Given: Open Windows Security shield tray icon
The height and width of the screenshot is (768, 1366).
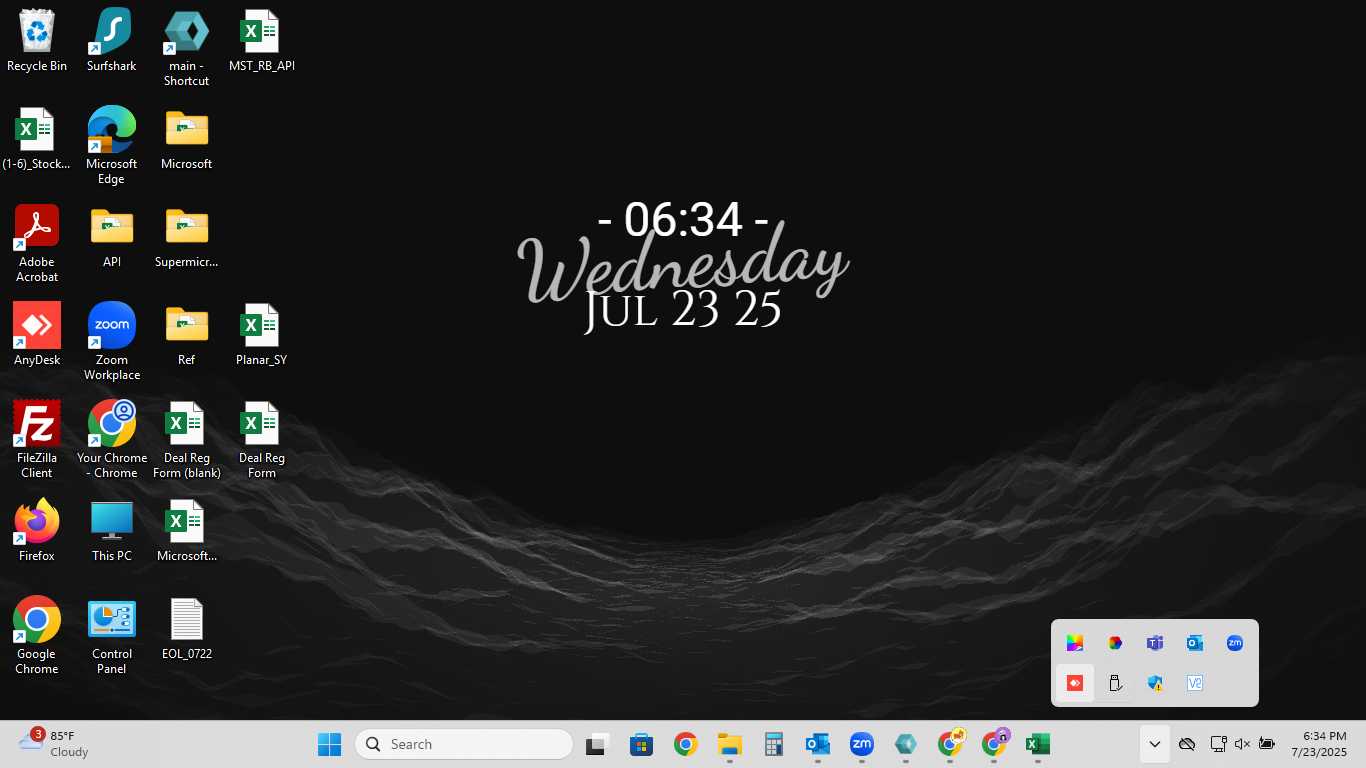Looking at the screenshot, I should tap(1155, 683).
